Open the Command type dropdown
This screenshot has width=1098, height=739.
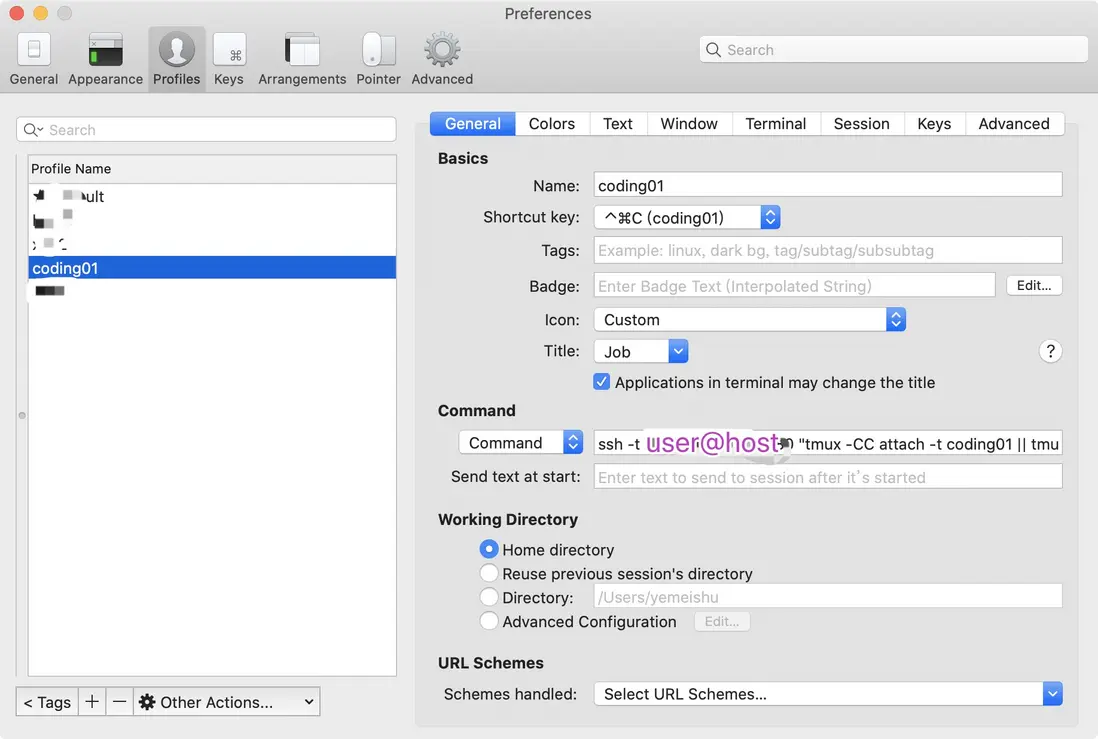pos(520,442)
